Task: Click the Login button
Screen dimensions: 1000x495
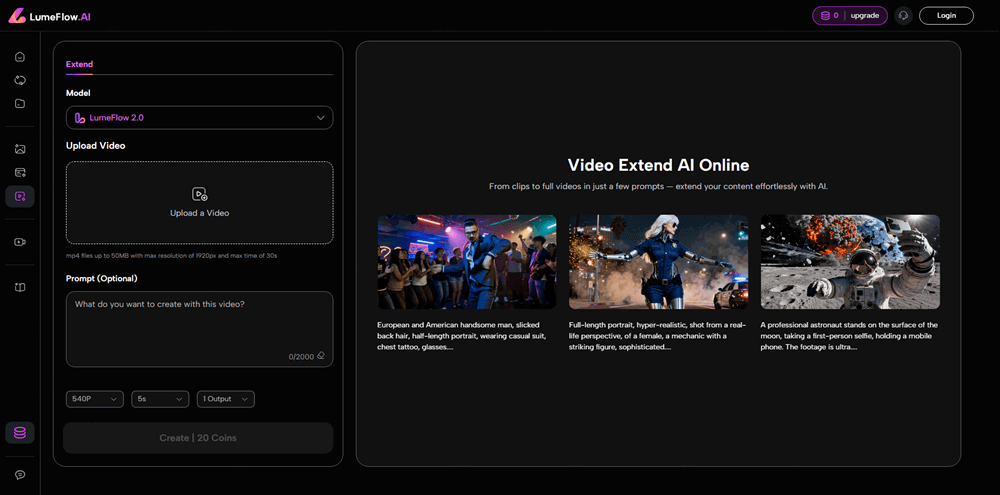Action: coord(946,16)
